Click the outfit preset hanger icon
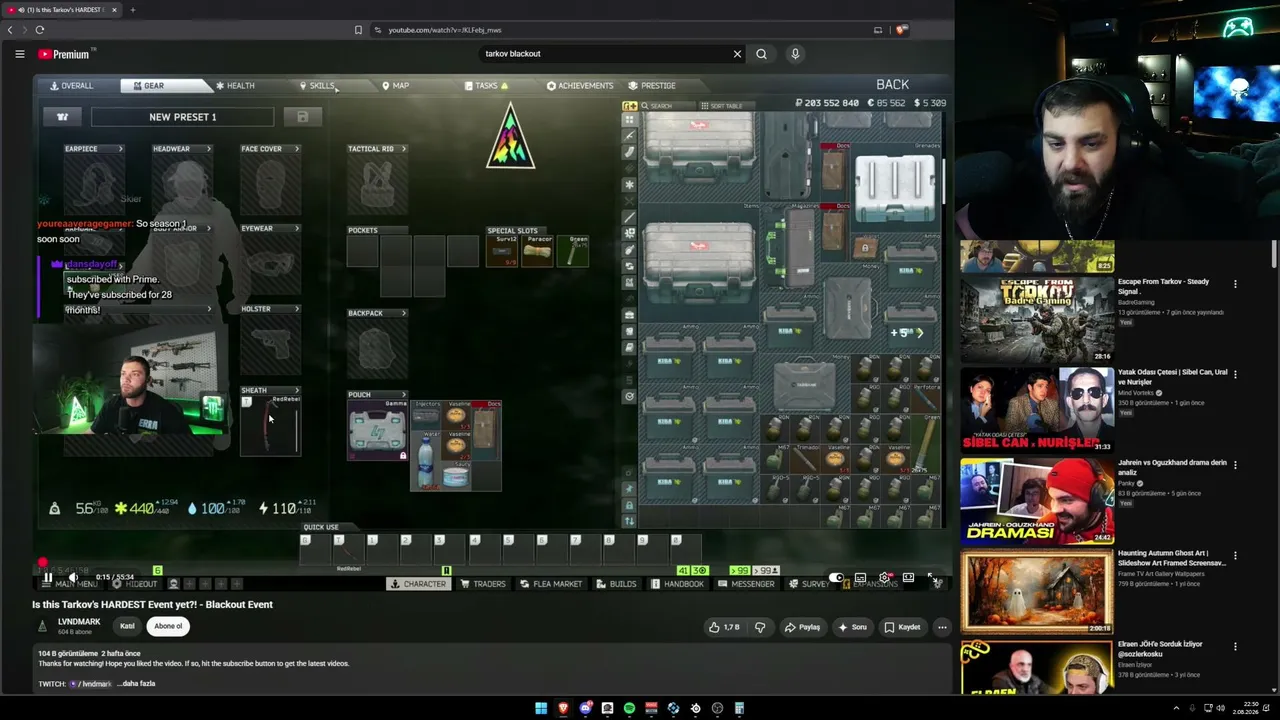The height and width of the screenshot is (720, 1280). pos(62,117)
